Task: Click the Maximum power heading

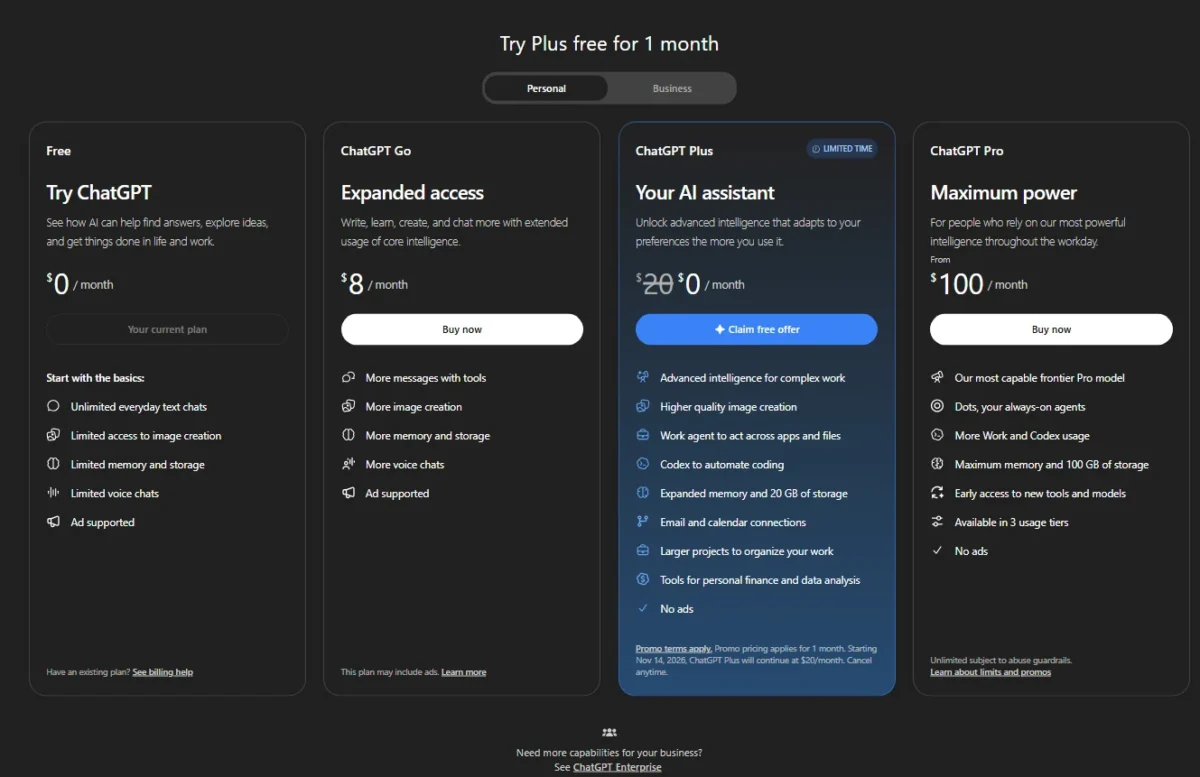Action: point(1003,193)
